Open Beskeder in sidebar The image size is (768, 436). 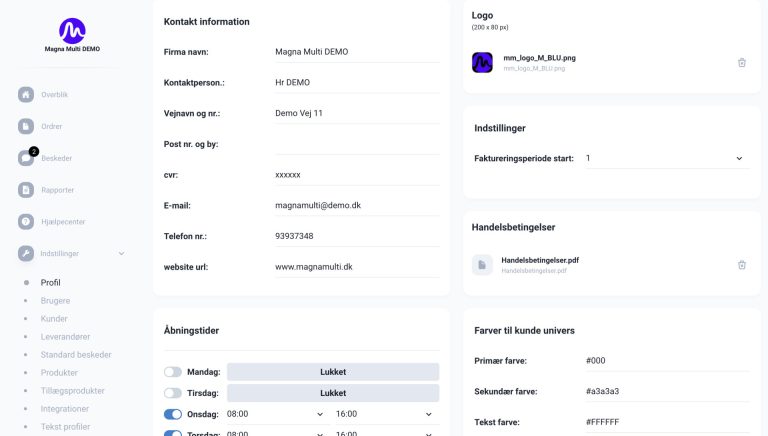point(56,158)
